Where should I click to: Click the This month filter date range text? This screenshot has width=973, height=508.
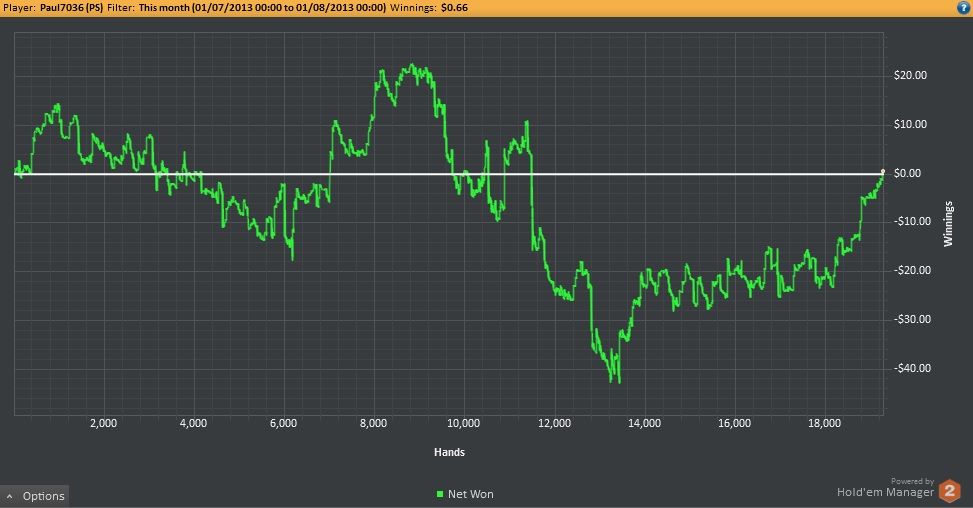tap(262, 7)
